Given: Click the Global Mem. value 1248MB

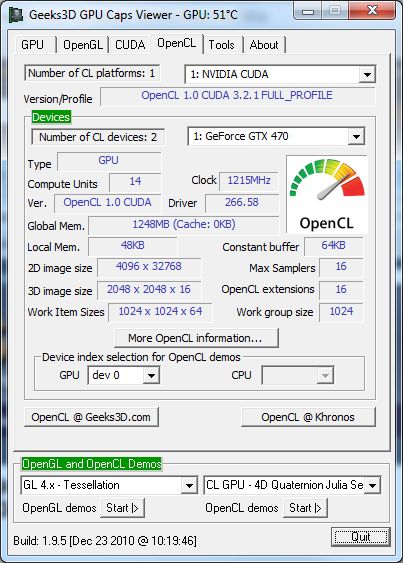Looking at the screenshot, I should click(x=184, y=225).
